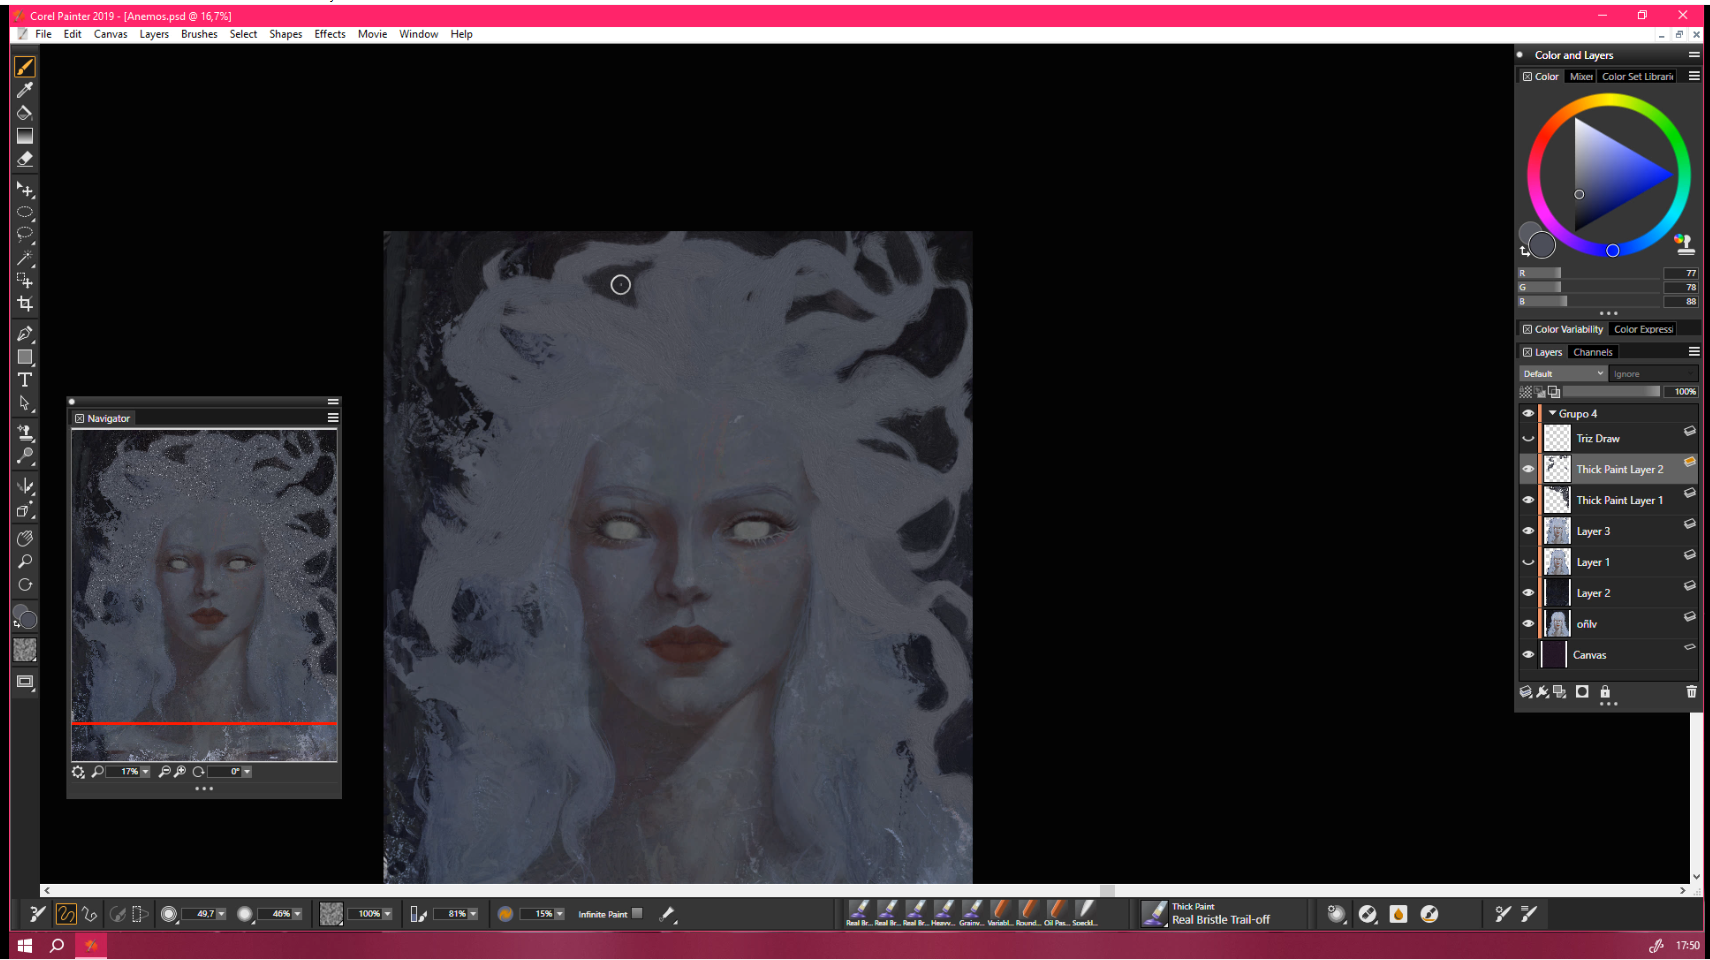Open the Shapes menu
Screen dimensions: 1710x960
coord(285,34)
